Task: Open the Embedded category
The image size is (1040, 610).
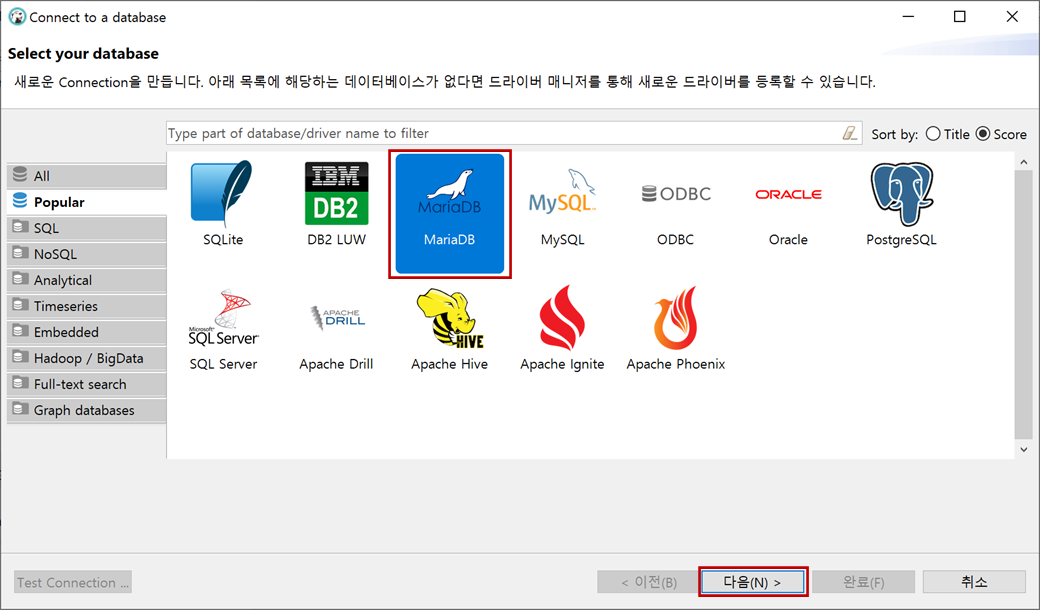Action: 87,332
